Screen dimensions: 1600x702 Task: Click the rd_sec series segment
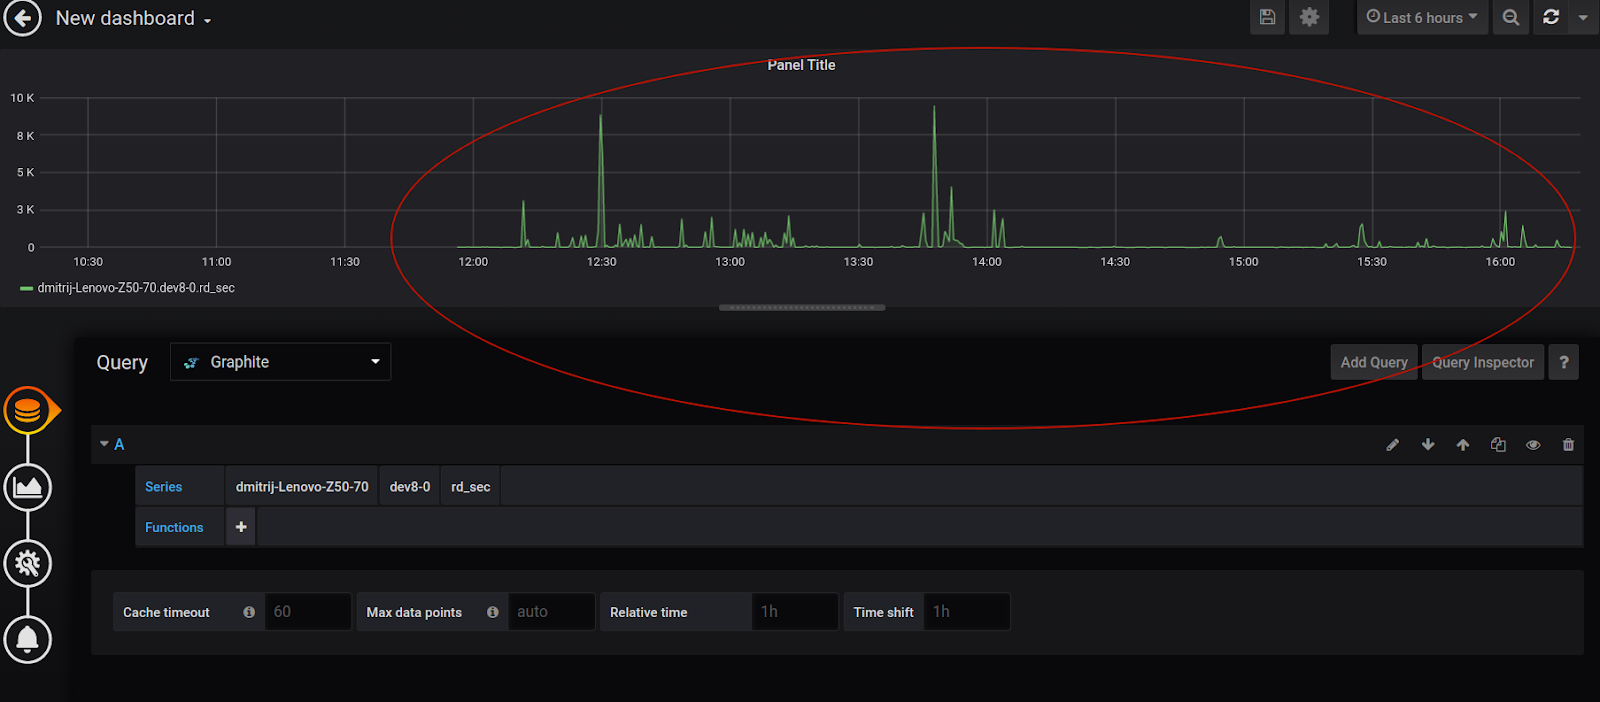click(x=471, y=487)
